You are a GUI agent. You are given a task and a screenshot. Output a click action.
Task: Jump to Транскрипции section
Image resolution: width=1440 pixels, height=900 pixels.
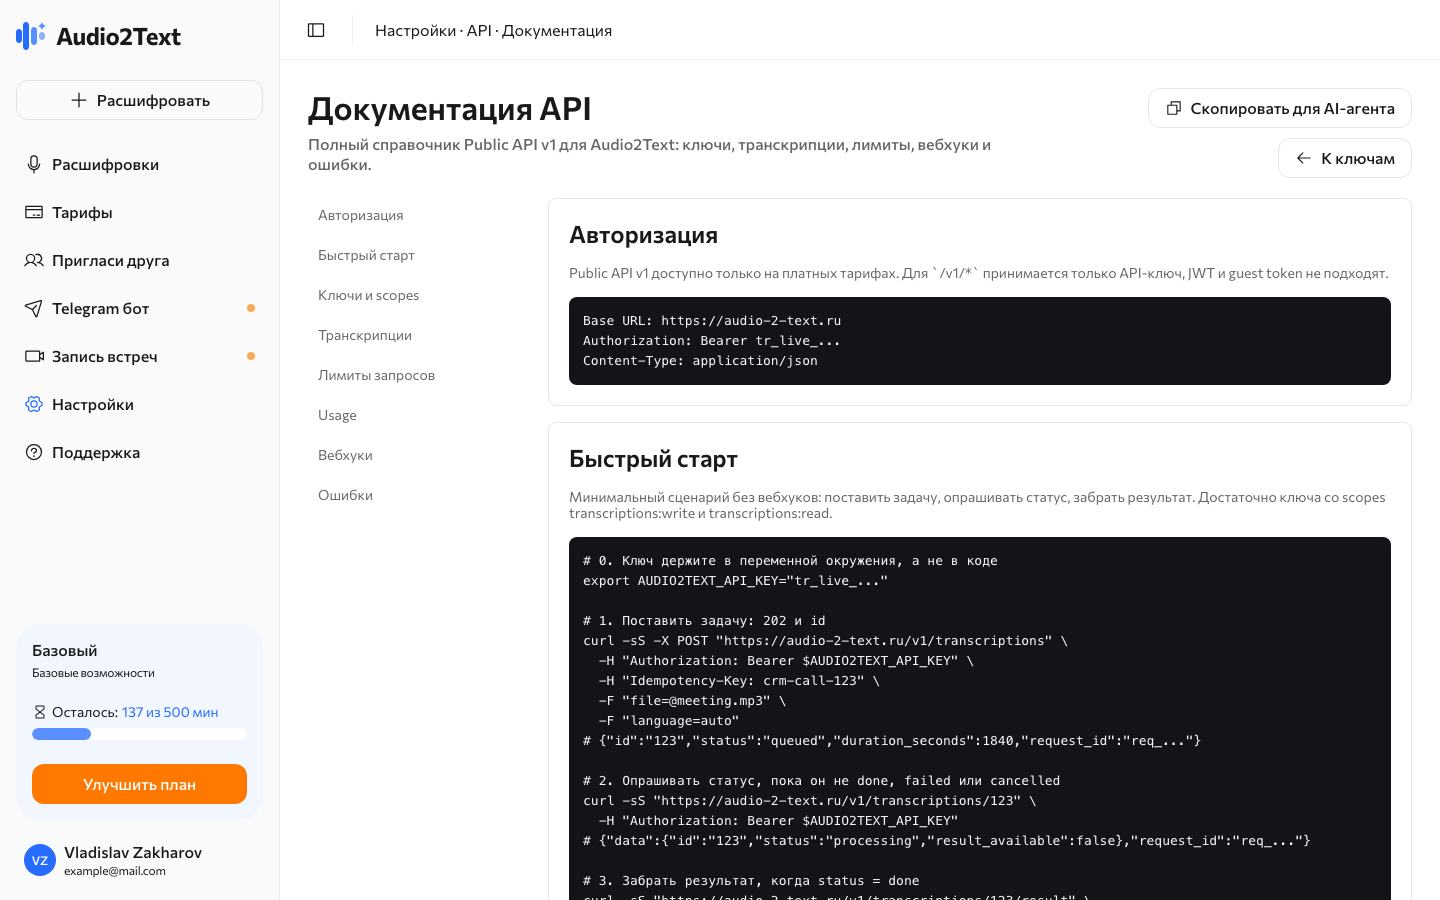coord(365,335)
